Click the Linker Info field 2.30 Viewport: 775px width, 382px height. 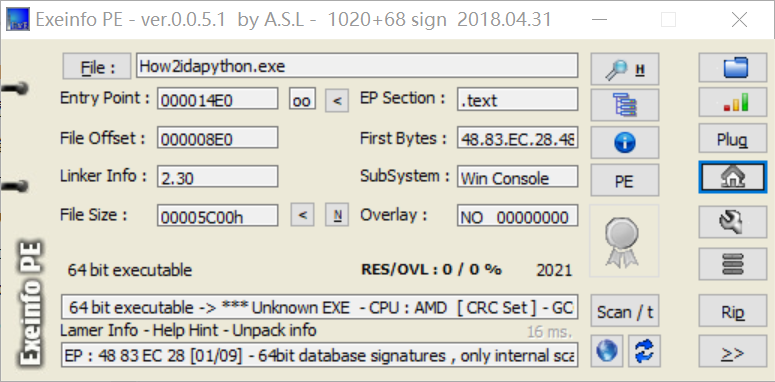click(218, 176)
